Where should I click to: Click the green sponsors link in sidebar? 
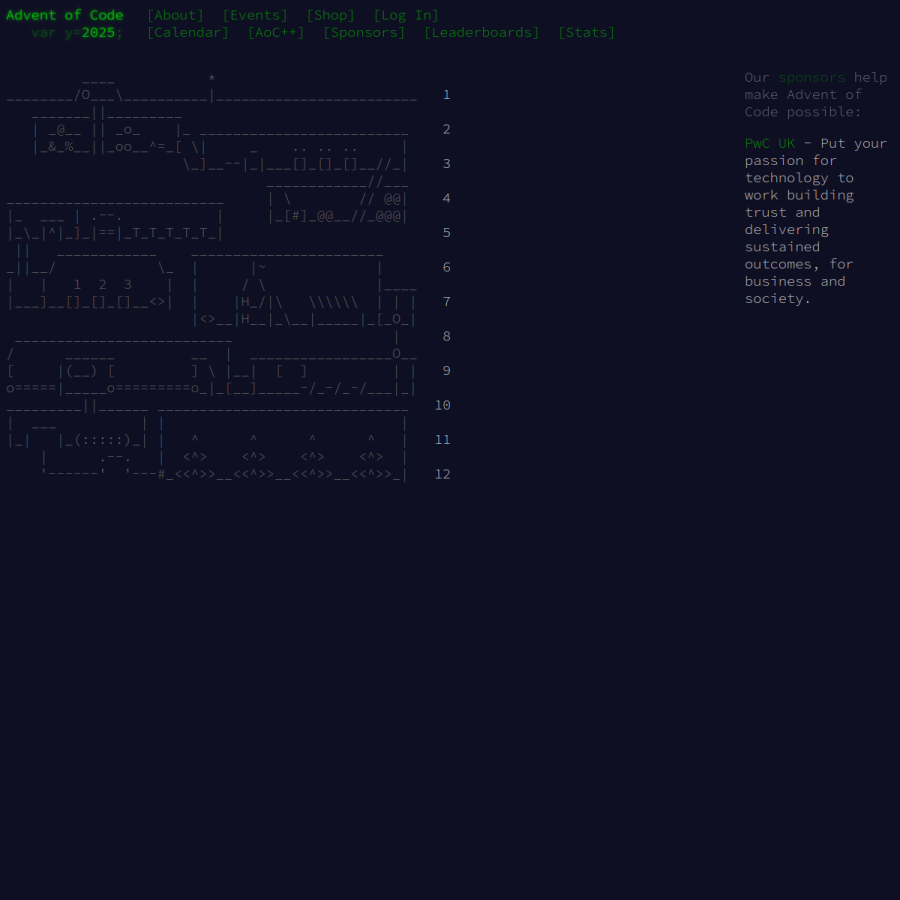[x=812, y=77]
